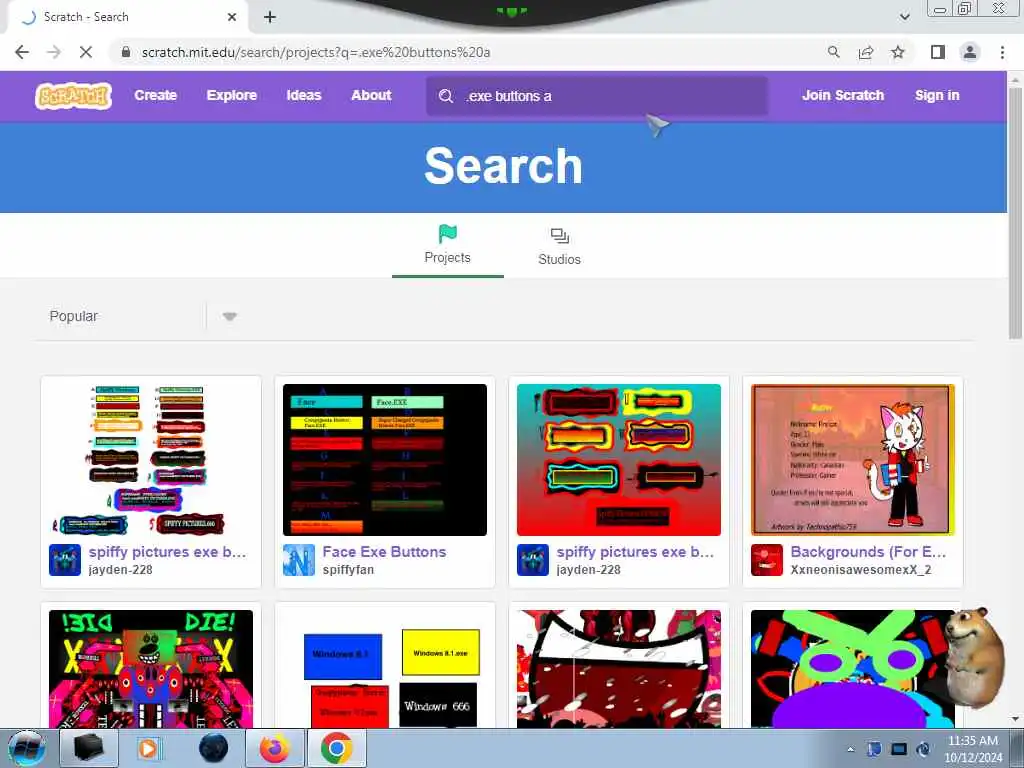Click the Scratch logo
This screenshot has width=1024, height=768.
click(x=73, y=96)
